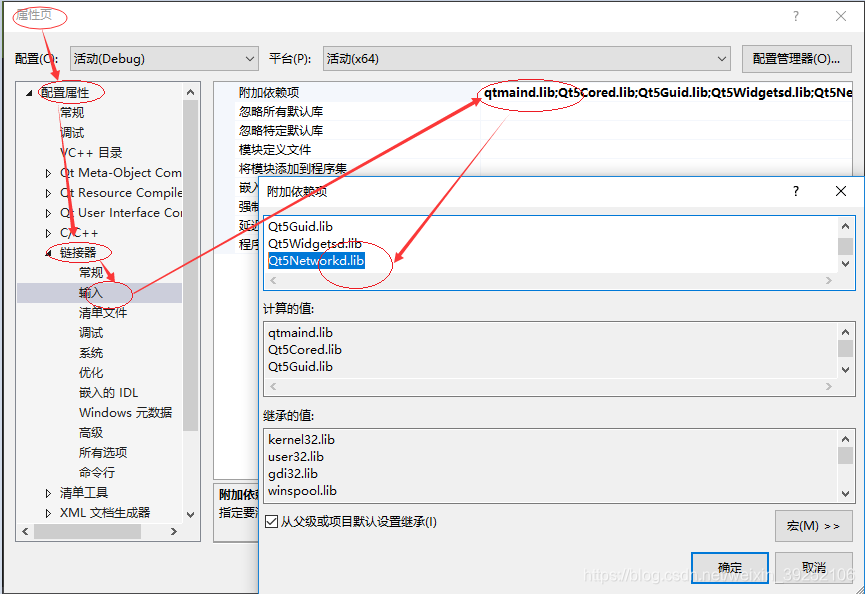Click help icon in 附加依赖项 dialog
865x594 pixels.
tap(795, 191)
